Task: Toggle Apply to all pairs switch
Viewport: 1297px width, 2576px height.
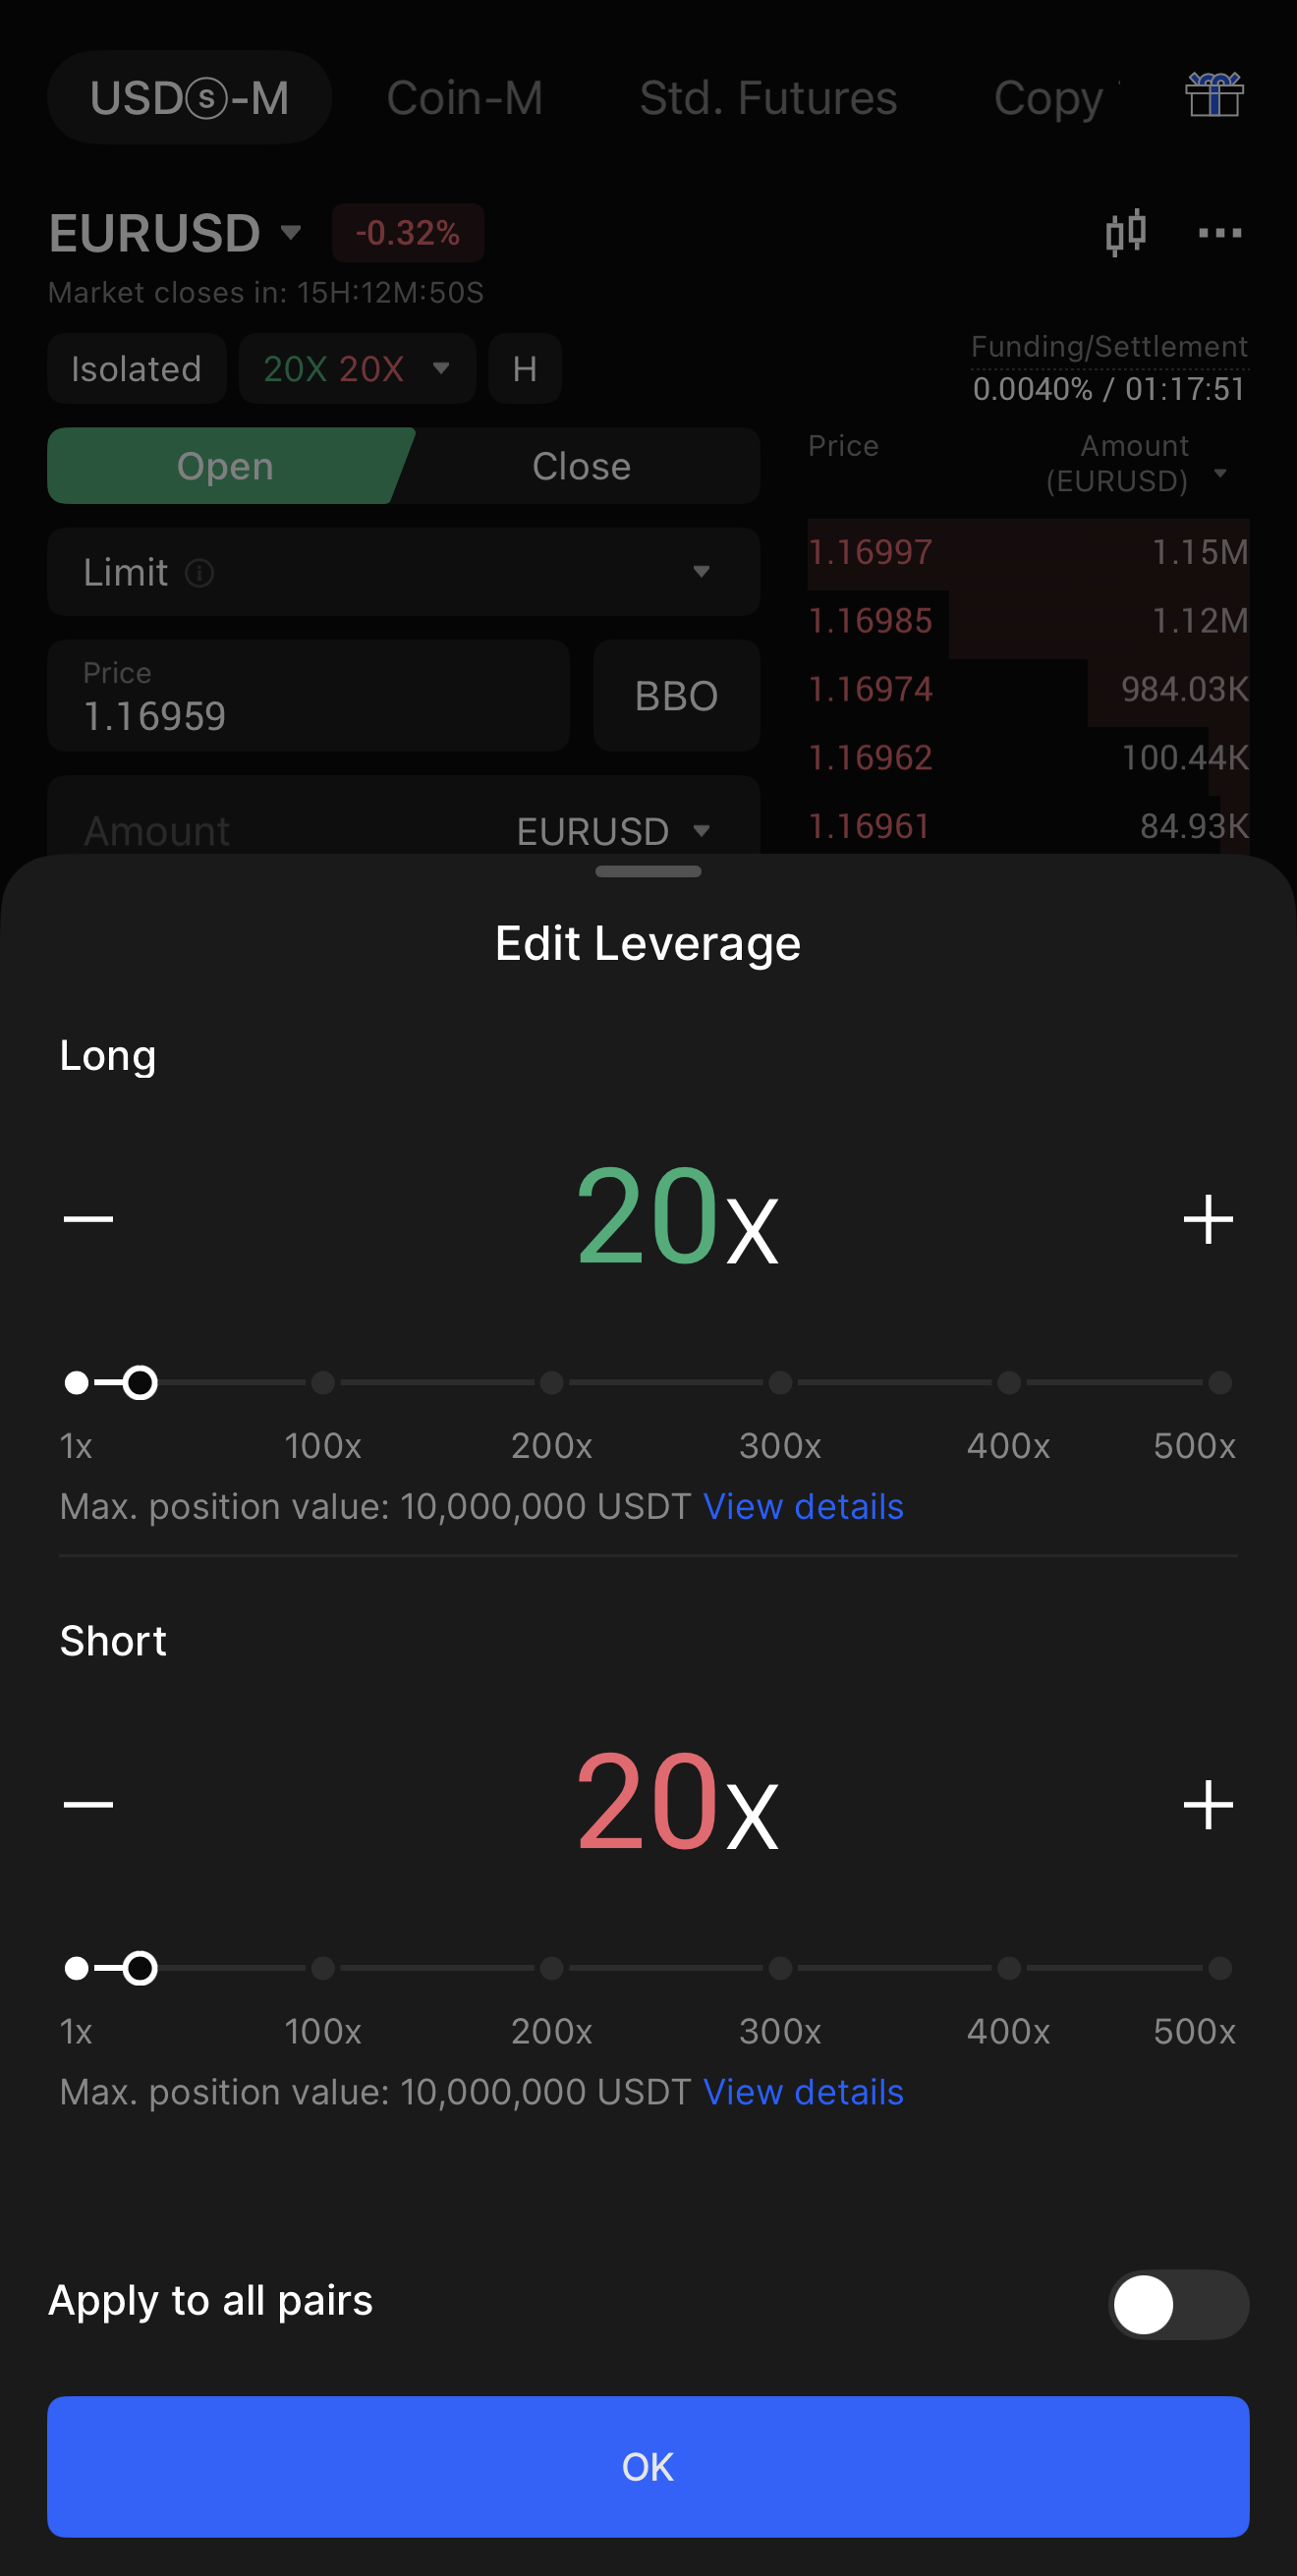Action: click(1177, 2304)
